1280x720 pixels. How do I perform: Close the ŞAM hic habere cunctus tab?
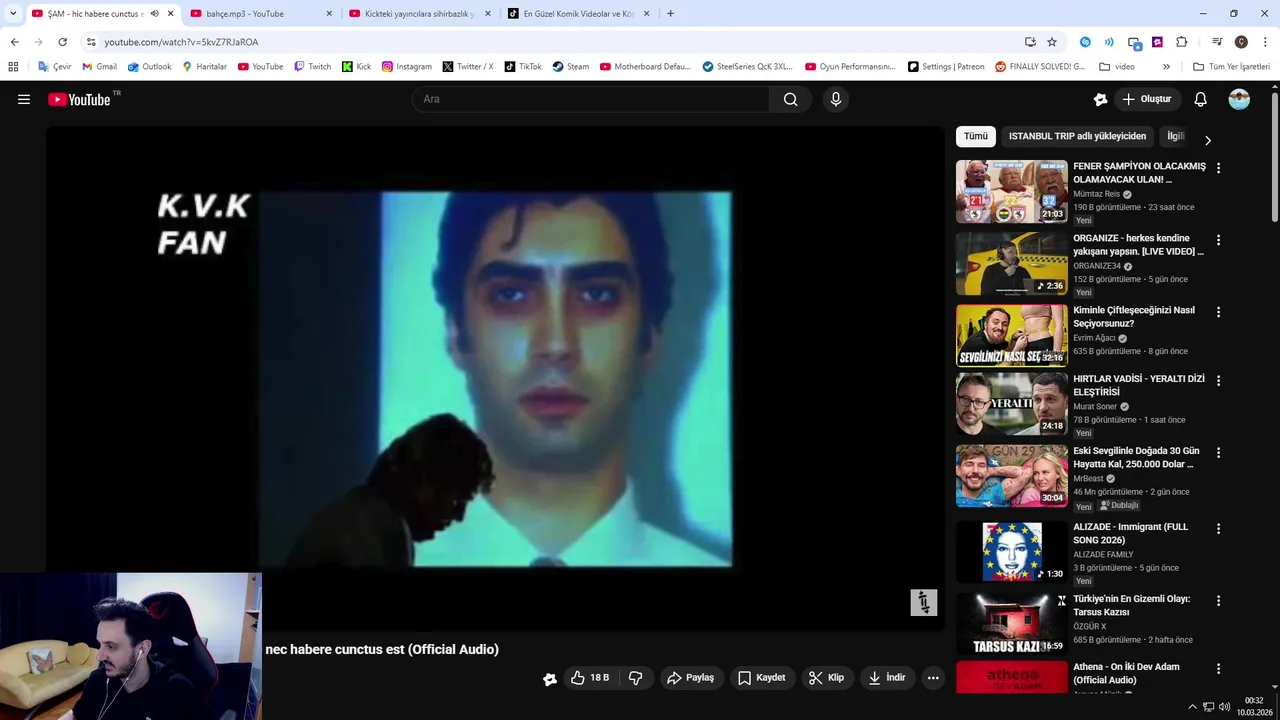click(170, 14)
